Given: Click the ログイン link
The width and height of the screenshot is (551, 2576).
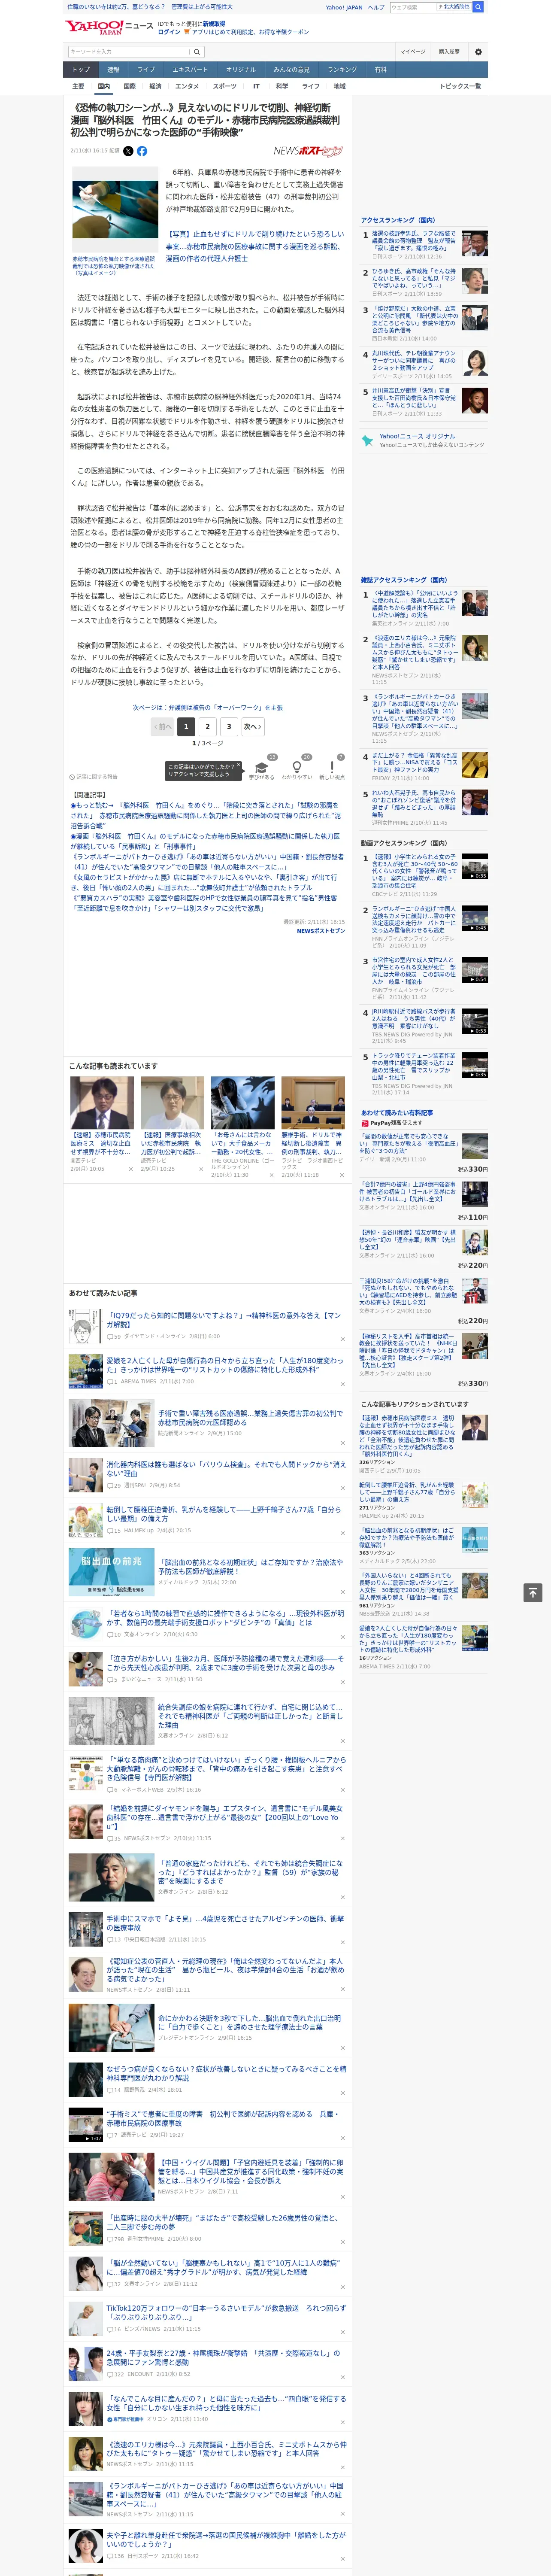Looking at the screenshot, I should 169,32.
